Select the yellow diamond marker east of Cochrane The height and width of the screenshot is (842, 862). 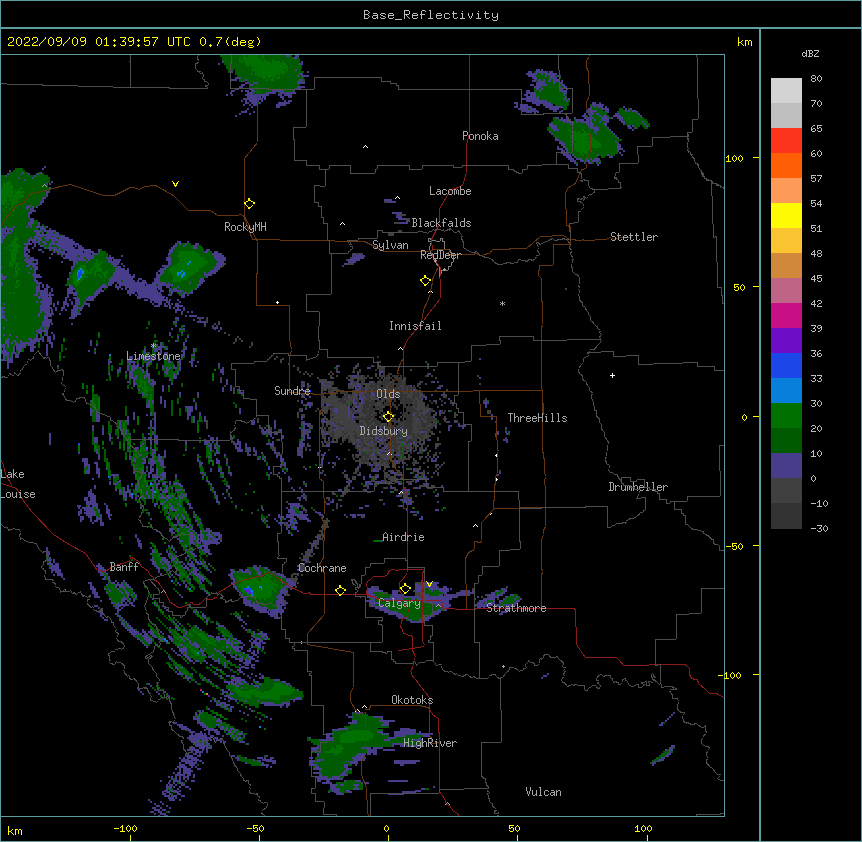coord(340,590)
